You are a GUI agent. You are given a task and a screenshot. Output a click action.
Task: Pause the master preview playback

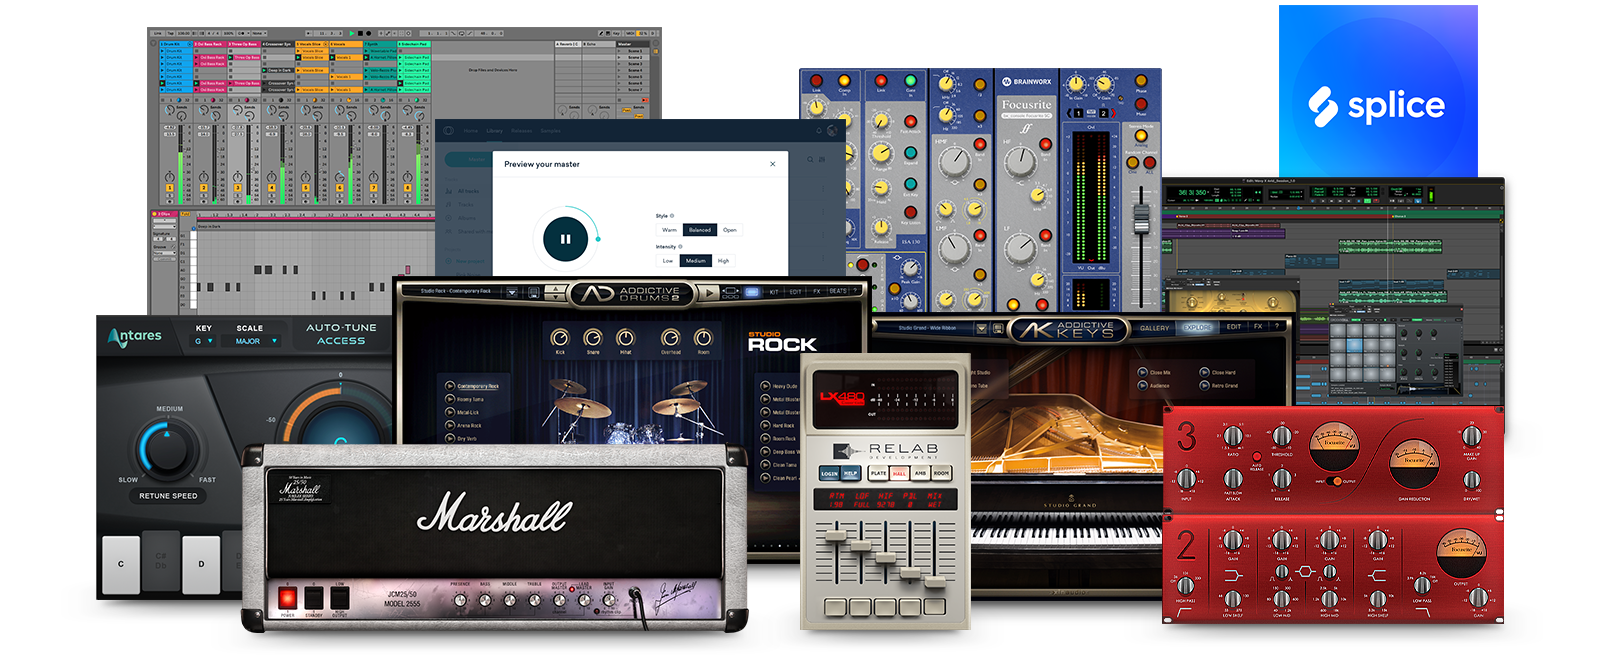(565, 239)
